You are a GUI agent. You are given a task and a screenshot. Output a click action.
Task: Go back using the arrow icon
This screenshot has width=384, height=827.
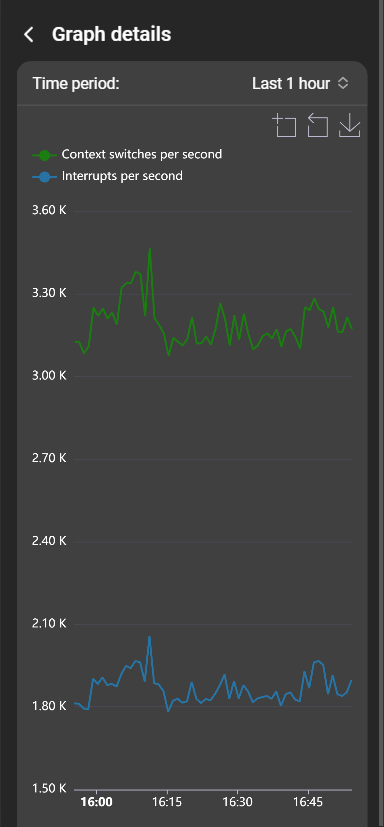[x=28, y=35]
